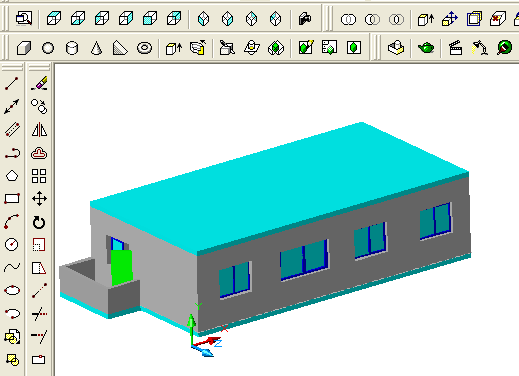Open the Setup Profile tool
Image resolution: width=519 pixels, height=376 pixels.
354,48
